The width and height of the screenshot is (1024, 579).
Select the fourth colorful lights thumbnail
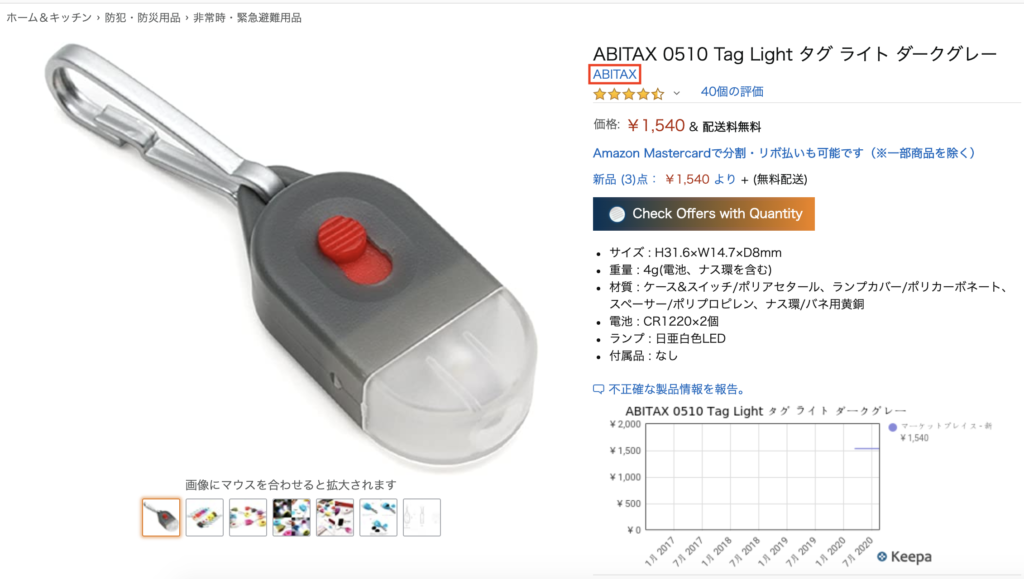[x=291, y=517]
